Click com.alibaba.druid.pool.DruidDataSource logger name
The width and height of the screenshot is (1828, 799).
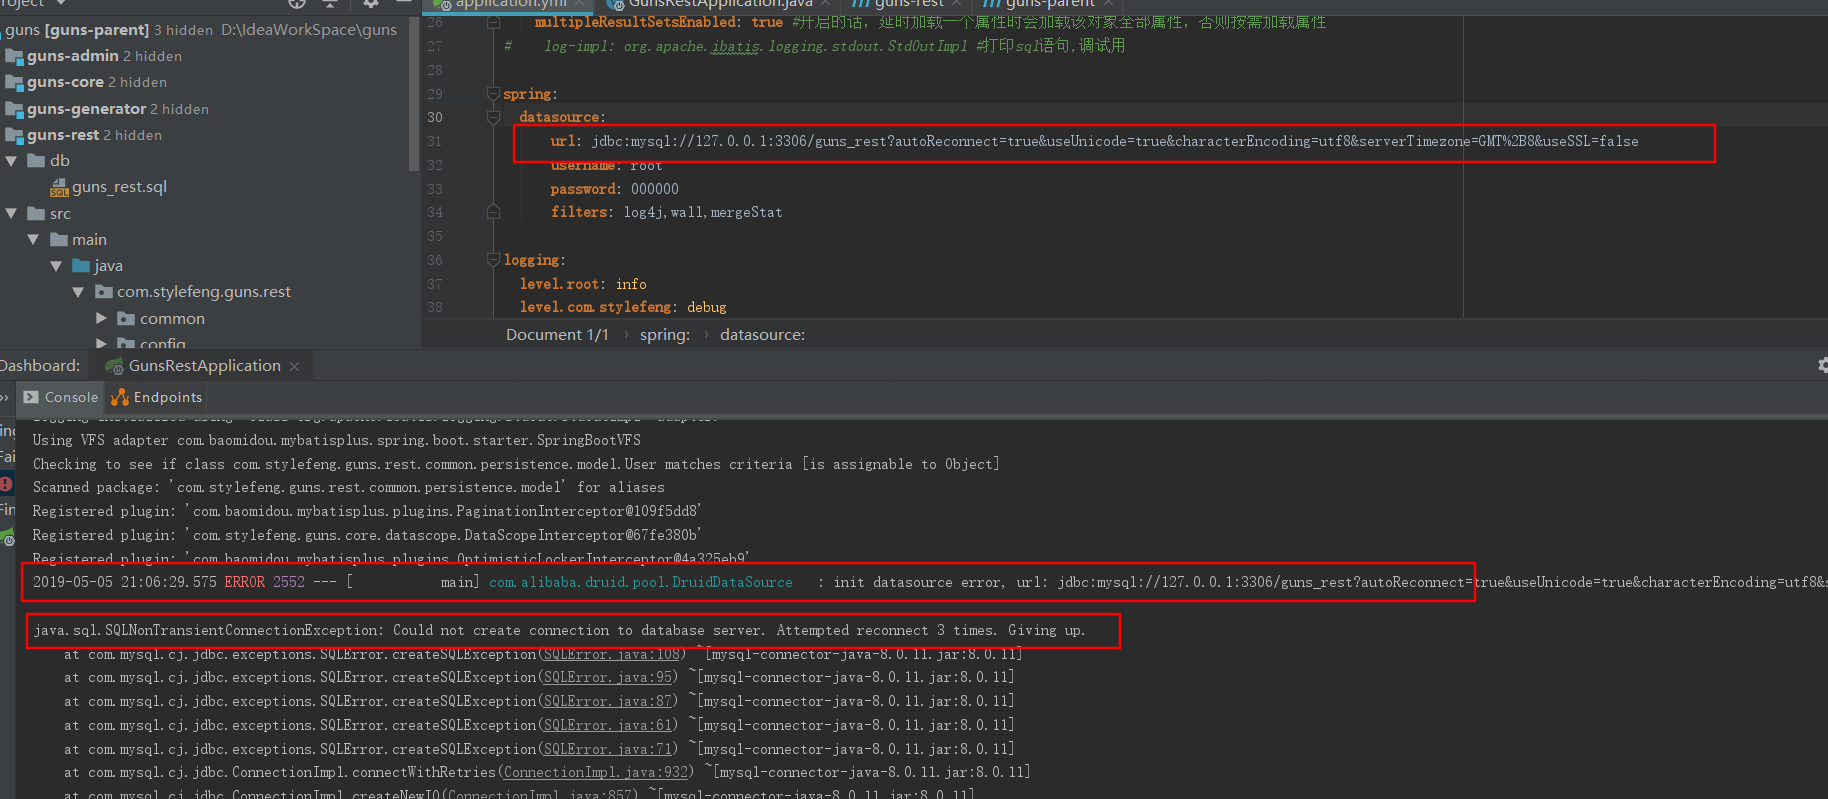pyautogui.click(x=641, y=583)
